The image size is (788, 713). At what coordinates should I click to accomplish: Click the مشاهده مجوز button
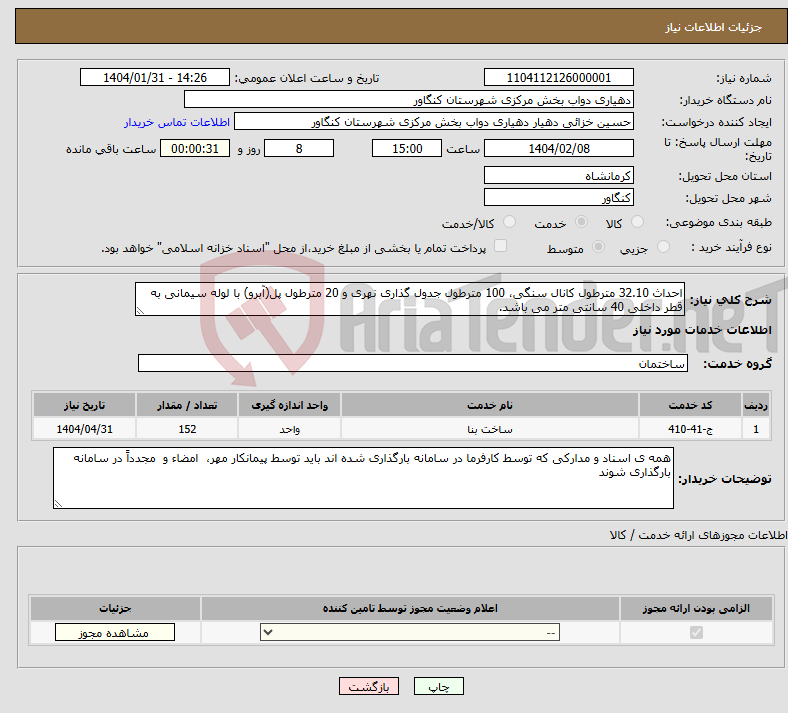click(115, 632)
